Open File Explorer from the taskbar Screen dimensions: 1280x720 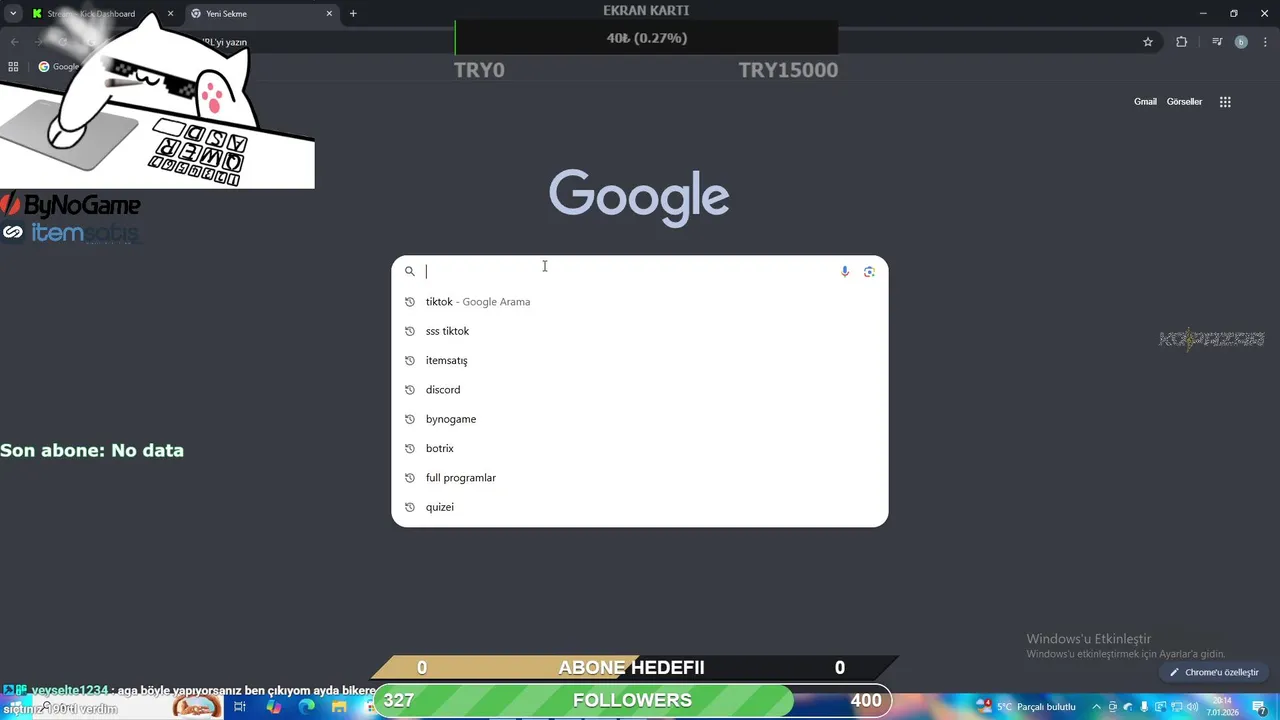339,707
